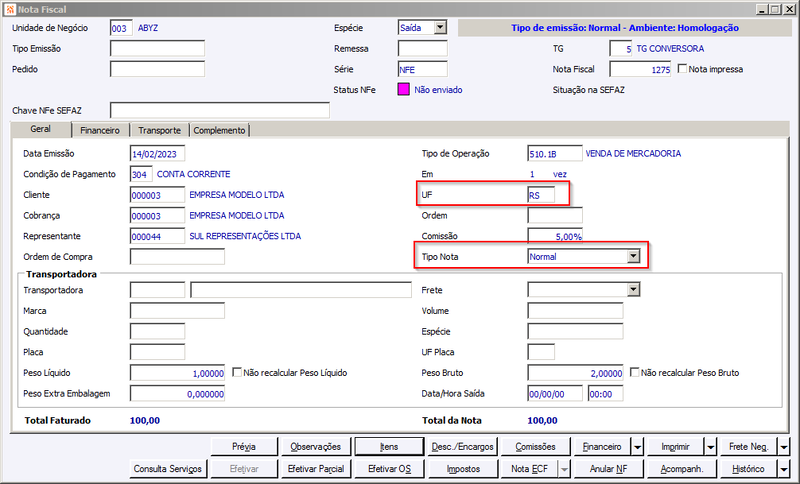Click the Transportadora code field
Image resolution: width=800 pixels, height=484 pixels.
tap(157, 290)
